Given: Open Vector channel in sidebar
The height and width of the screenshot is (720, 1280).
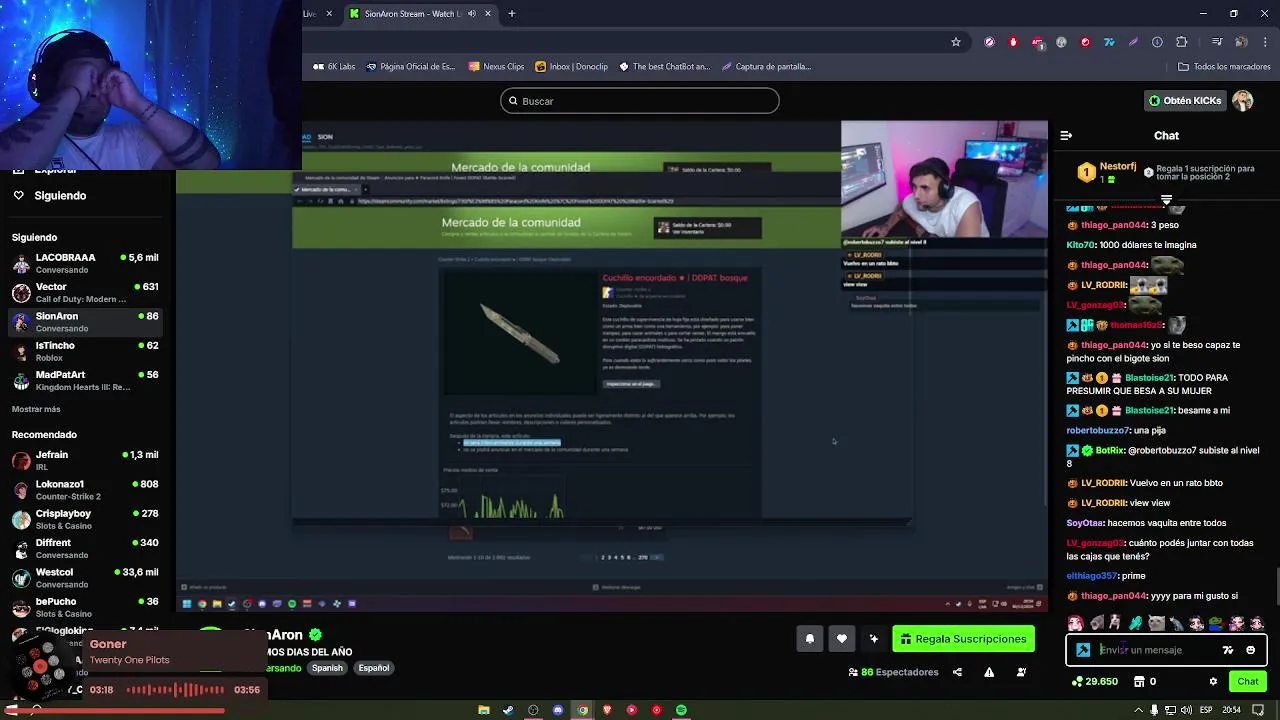Looking at the screenshot, I should tap(87, 293).
